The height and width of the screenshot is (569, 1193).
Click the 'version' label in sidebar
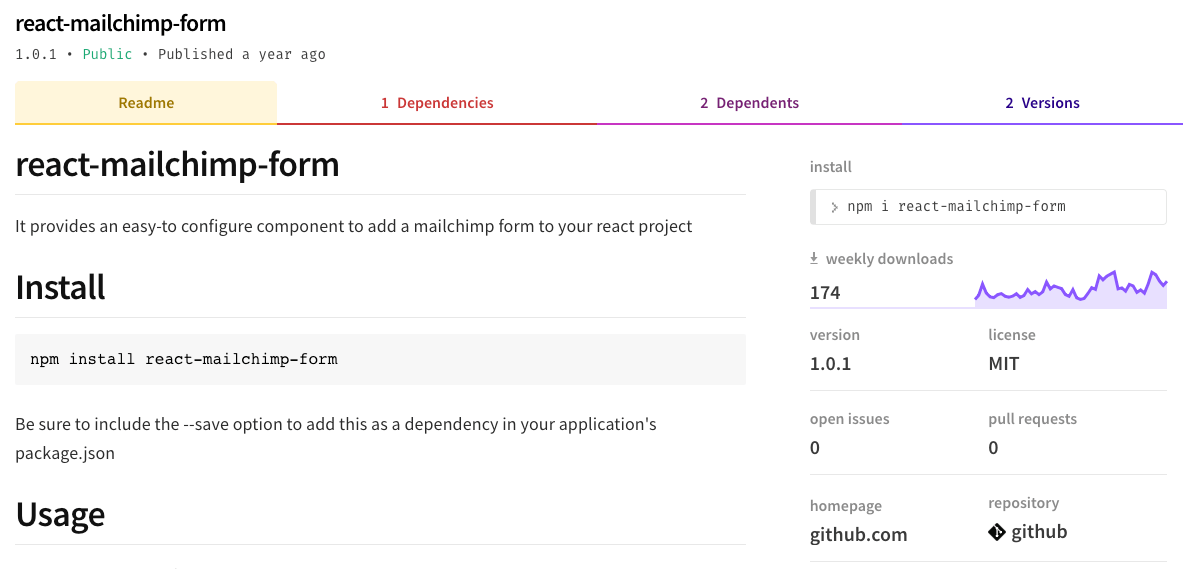click(x=835, y=335)
